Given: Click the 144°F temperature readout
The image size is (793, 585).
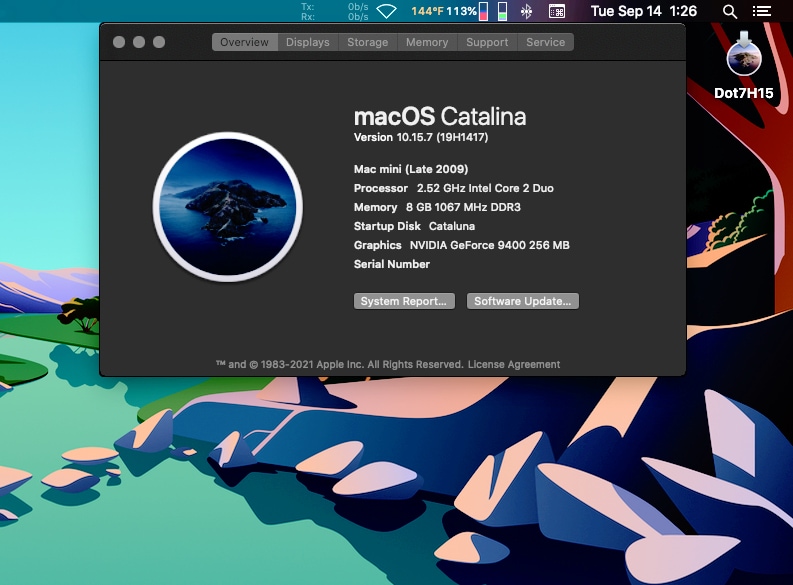Looking at the screenshot, I should coord(427,11).
